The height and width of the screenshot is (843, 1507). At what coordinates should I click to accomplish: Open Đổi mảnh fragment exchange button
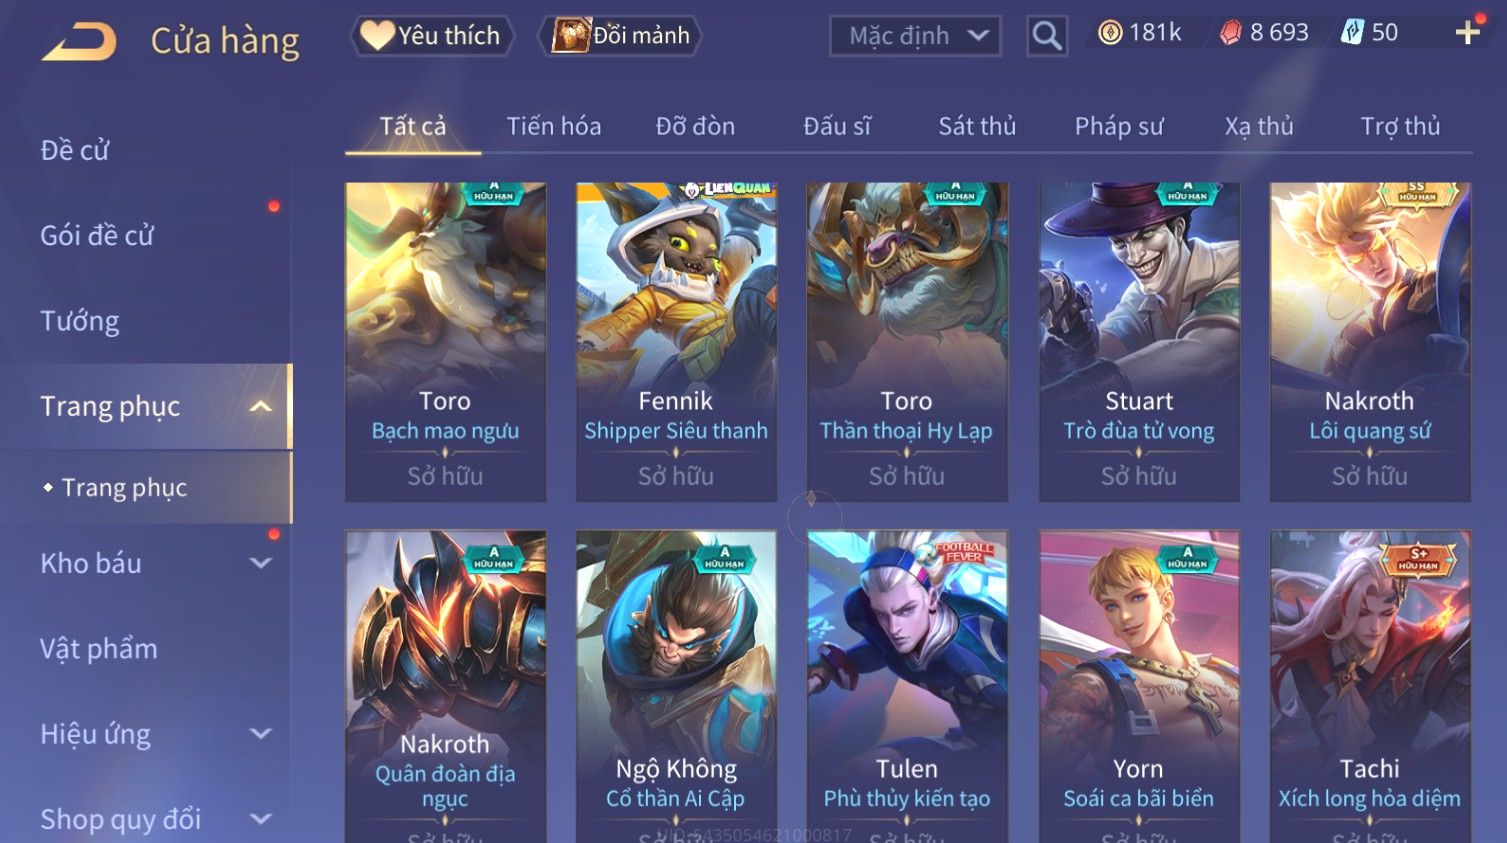(620, 36)
